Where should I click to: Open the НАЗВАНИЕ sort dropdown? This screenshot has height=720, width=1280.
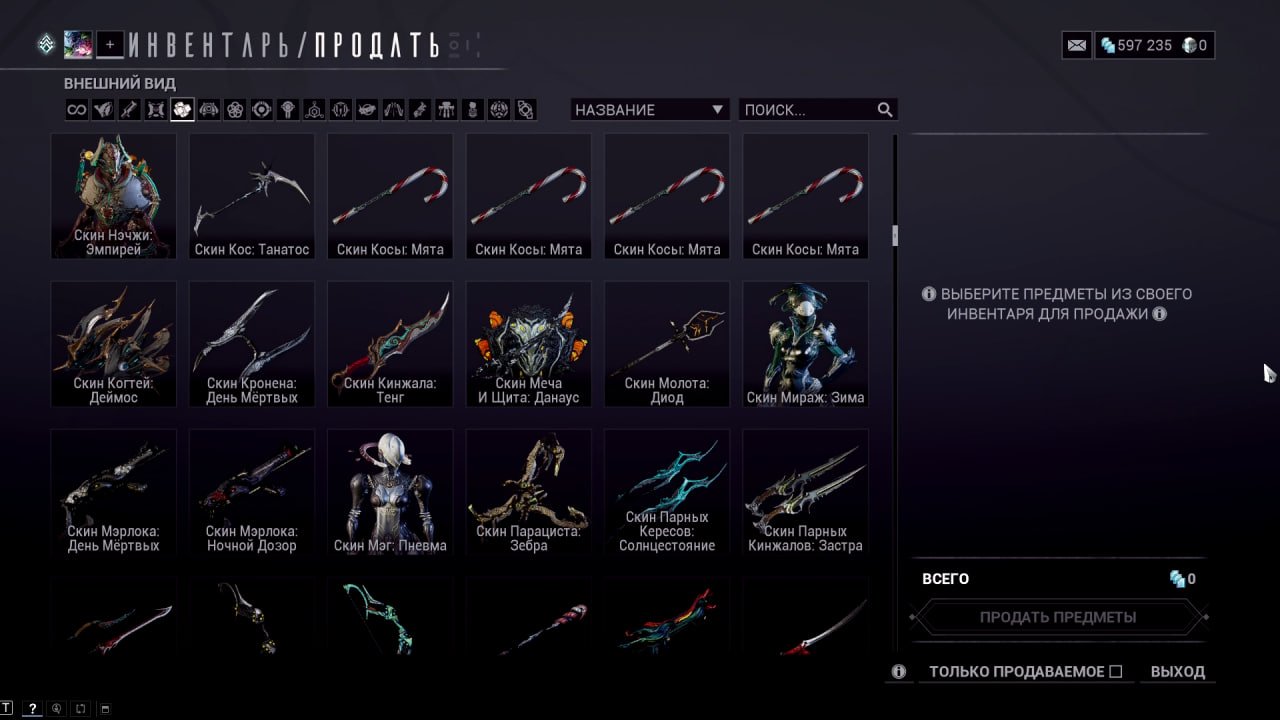(650, 110)
